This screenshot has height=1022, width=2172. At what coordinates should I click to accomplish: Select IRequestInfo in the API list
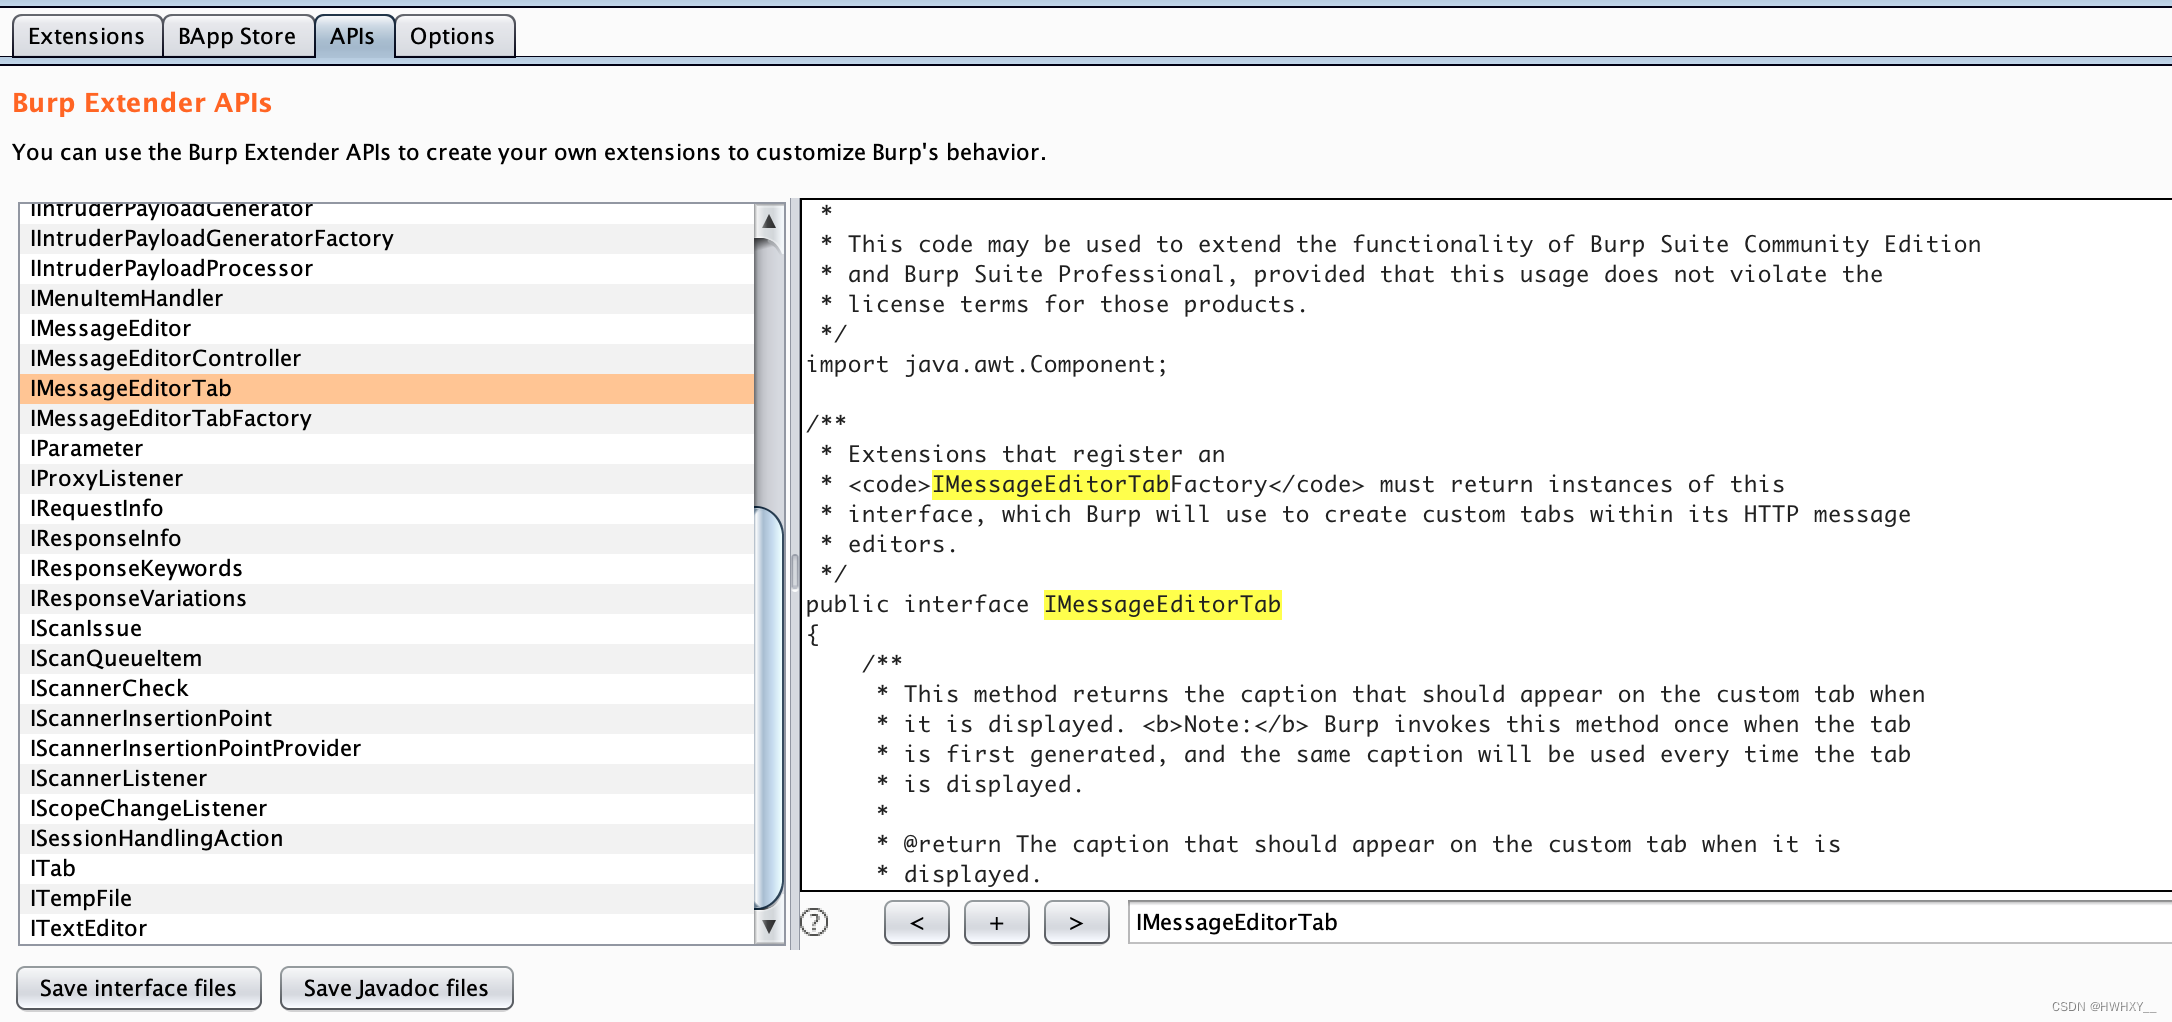coord(386,508)
